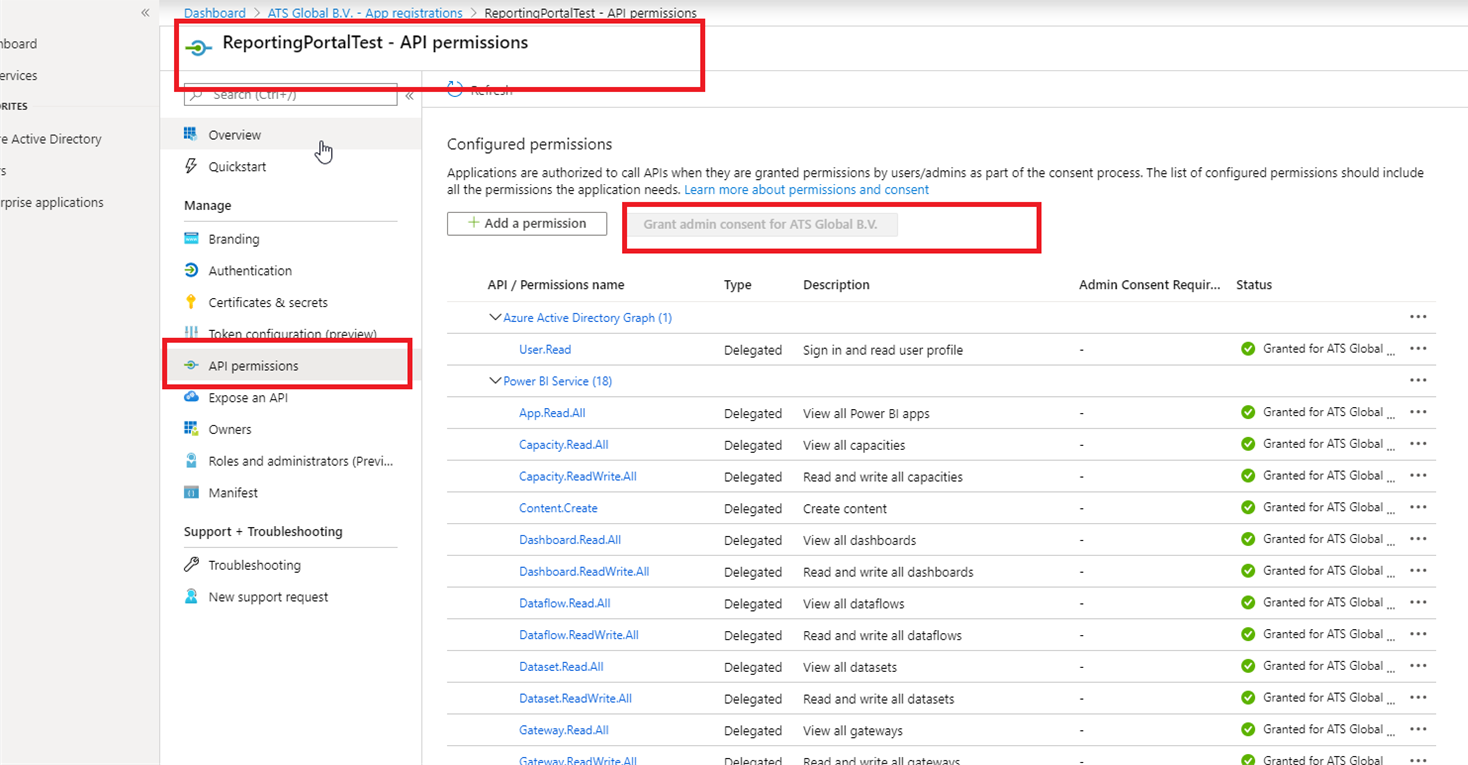
Task: Click 'Read and write all datasets' description
Action: 879,699
